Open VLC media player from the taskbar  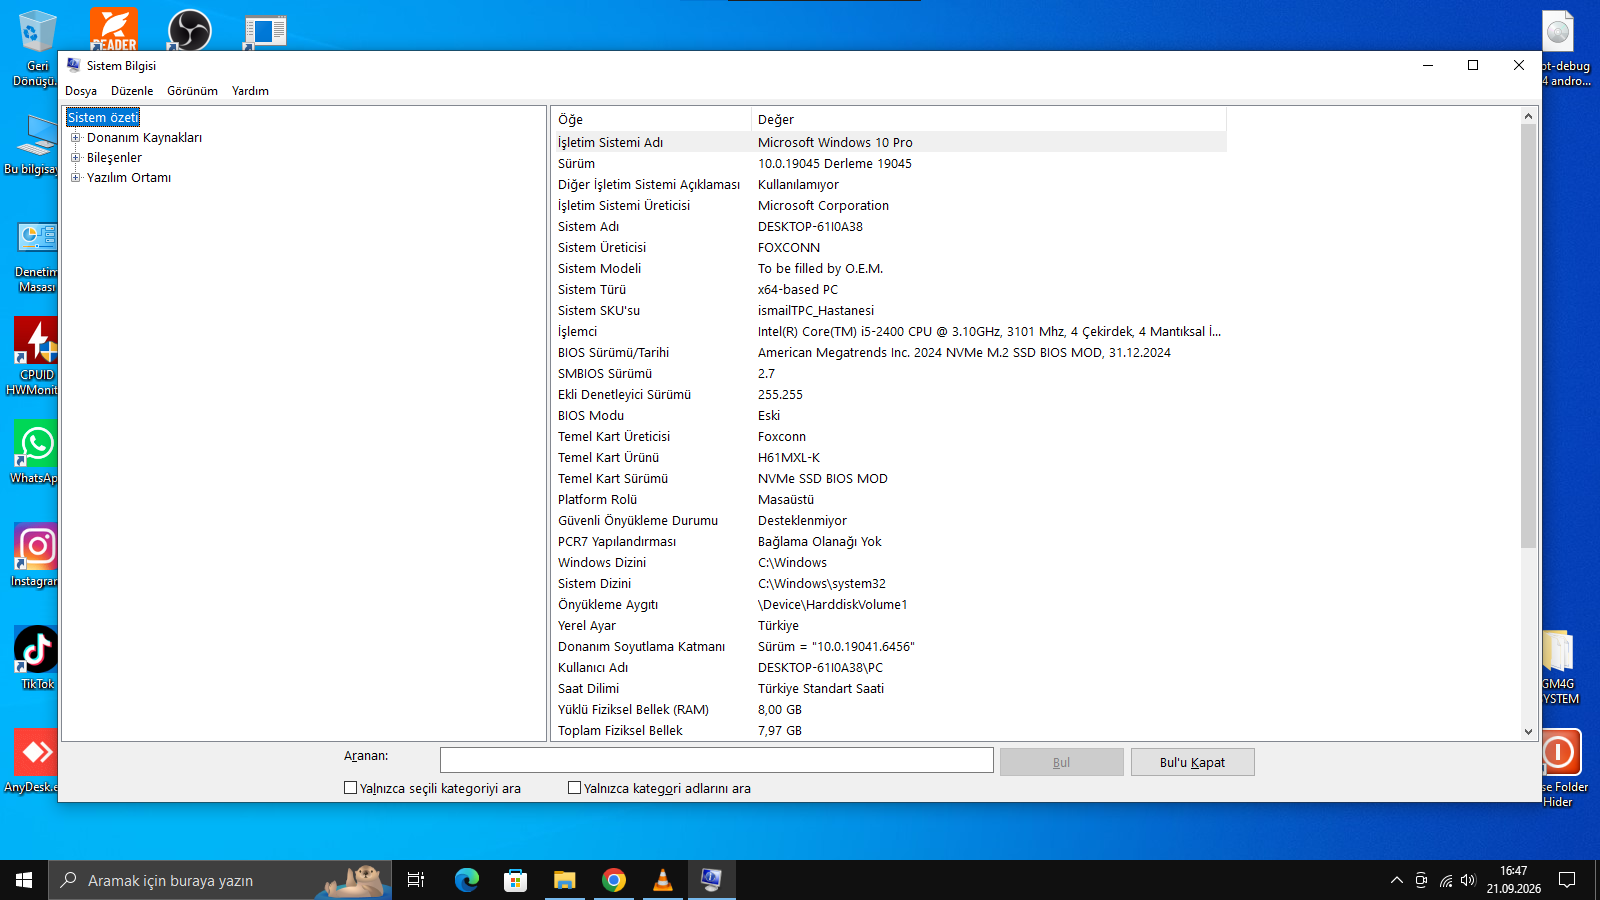coord(662,880)
